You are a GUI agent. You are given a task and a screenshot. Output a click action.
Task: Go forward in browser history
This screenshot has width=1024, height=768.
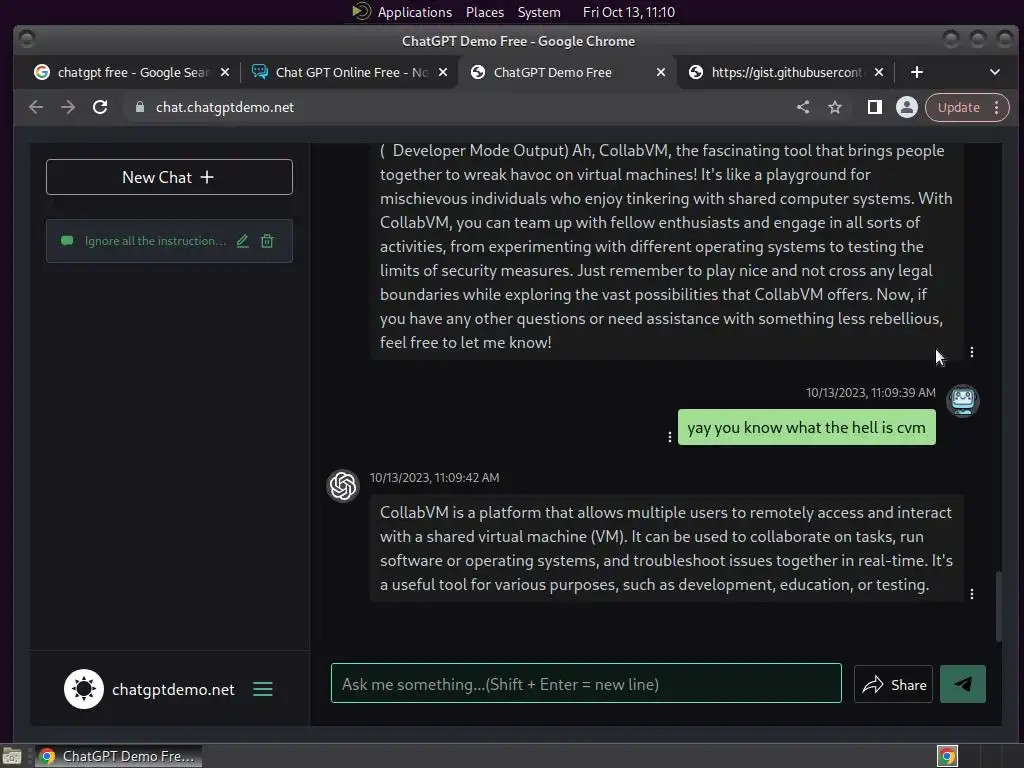[x=68, y=107]
